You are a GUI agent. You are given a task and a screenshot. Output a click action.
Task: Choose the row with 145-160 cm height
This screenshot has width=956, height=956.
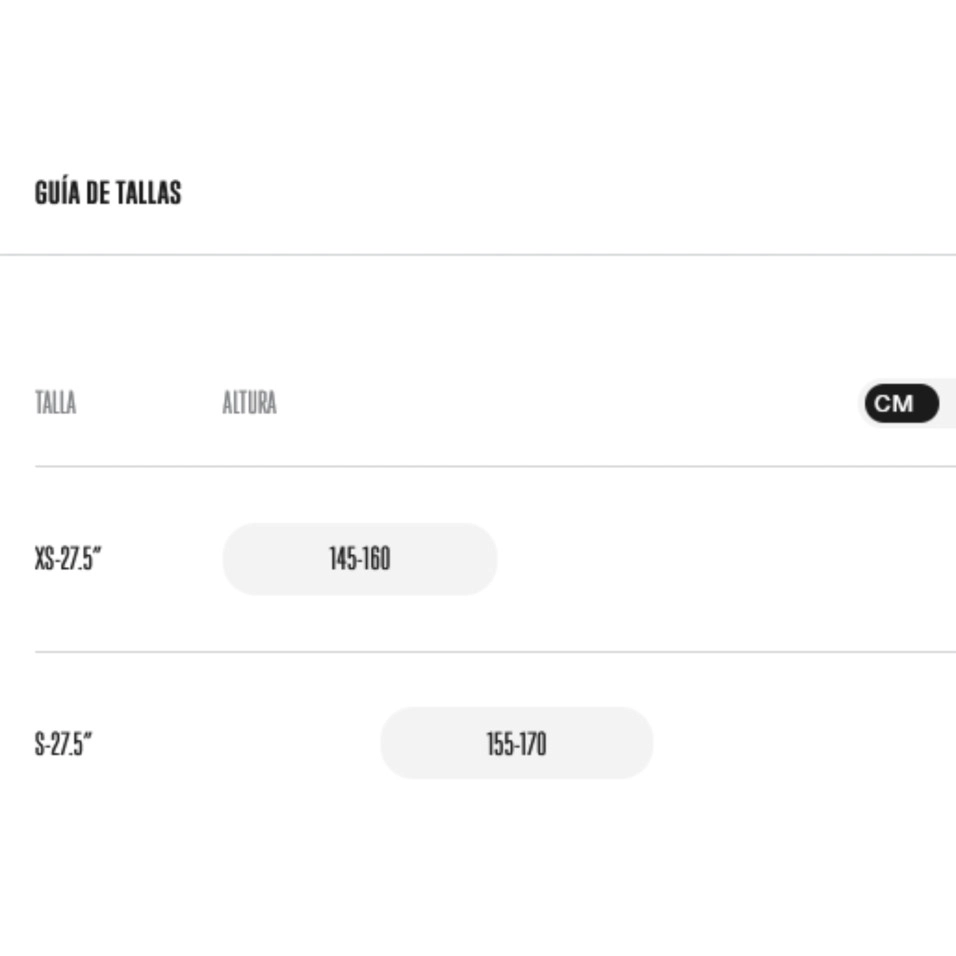pos(495,559)
